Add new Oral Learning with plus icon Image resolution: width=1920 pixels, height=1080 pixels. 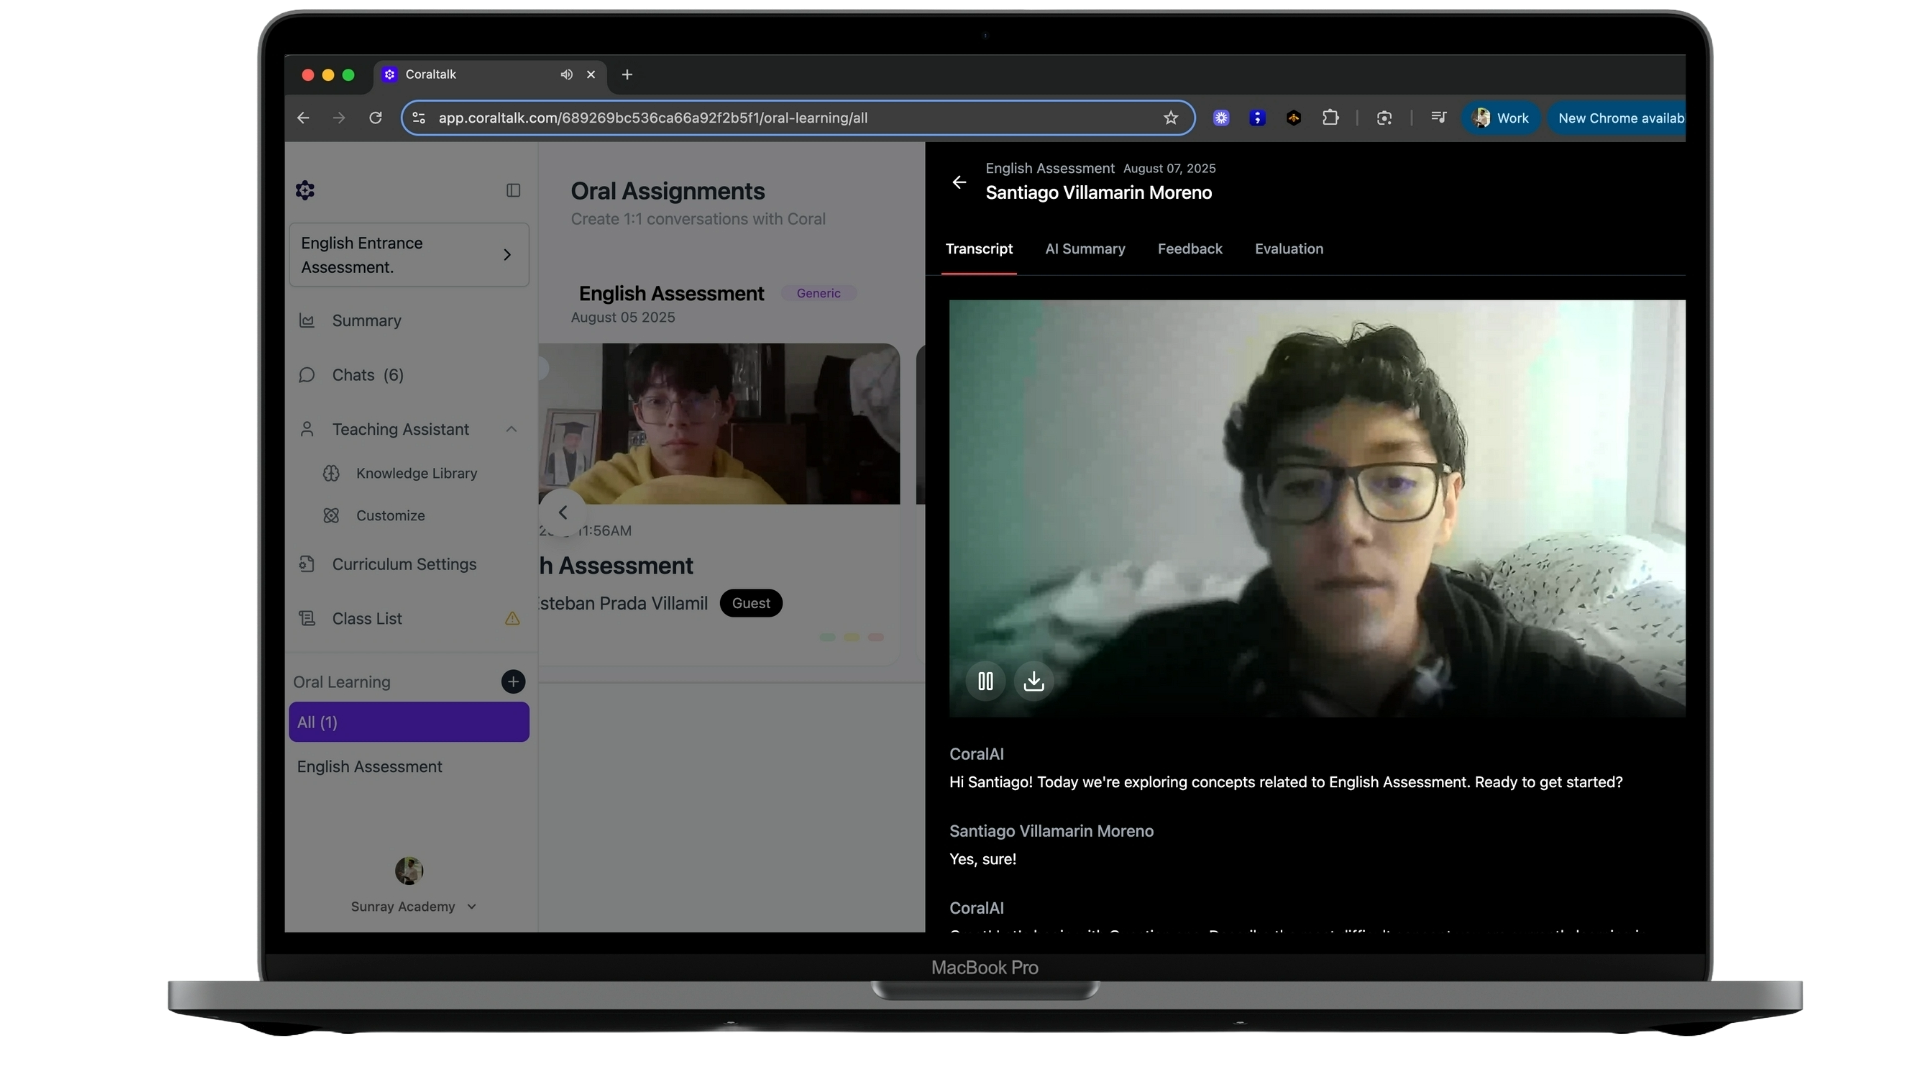click(x=513, y=682)
